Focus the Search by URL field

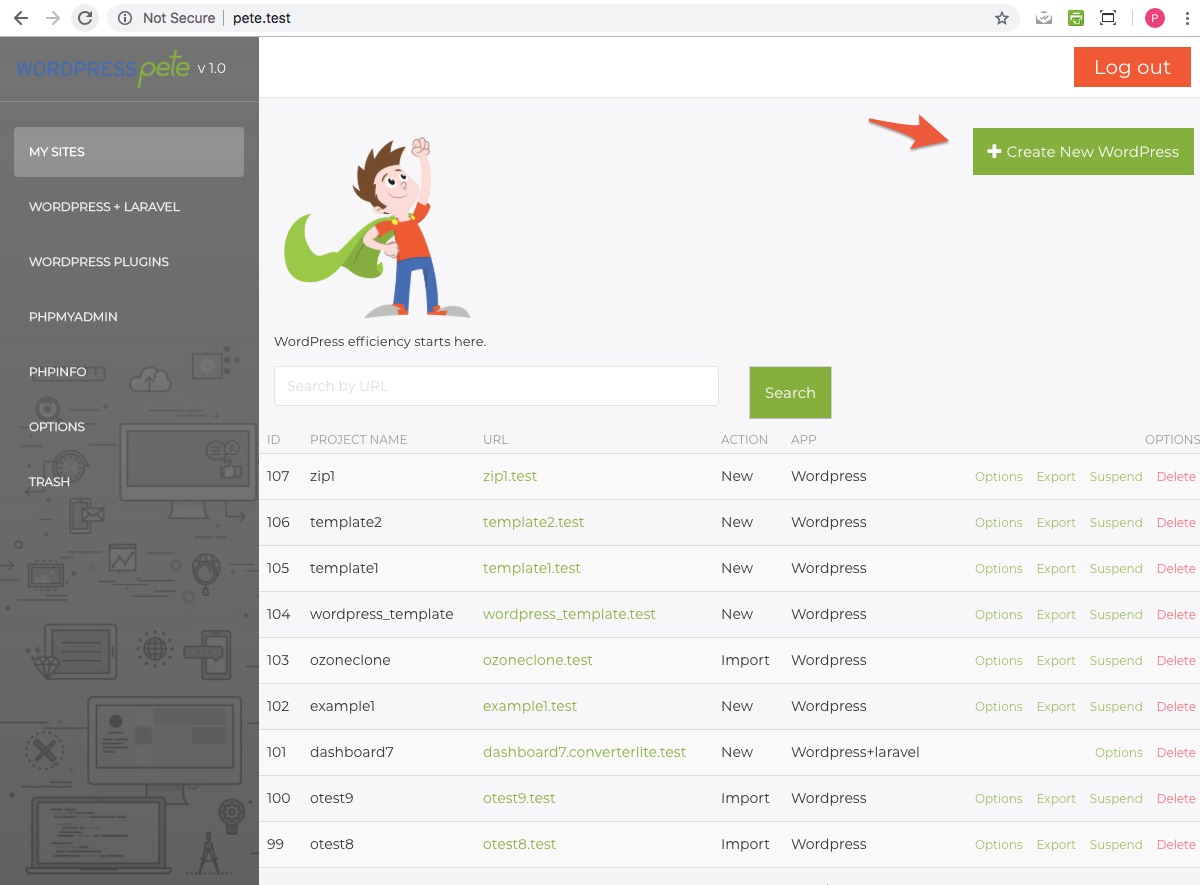point(496,386)
